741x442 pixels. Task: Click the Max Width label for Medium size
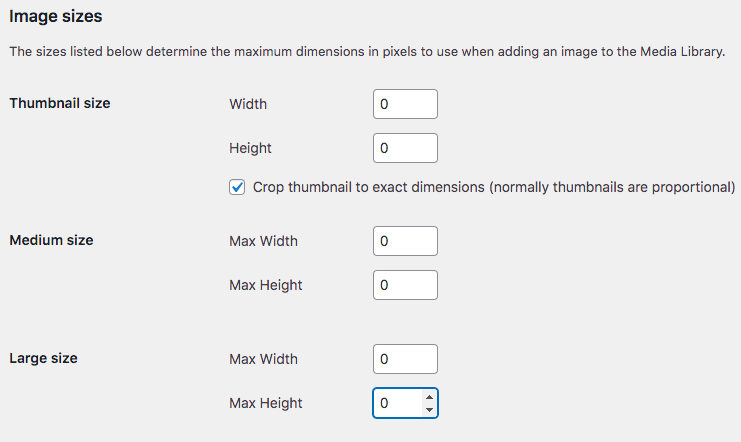pyautogui.click(x=263, y=241)
